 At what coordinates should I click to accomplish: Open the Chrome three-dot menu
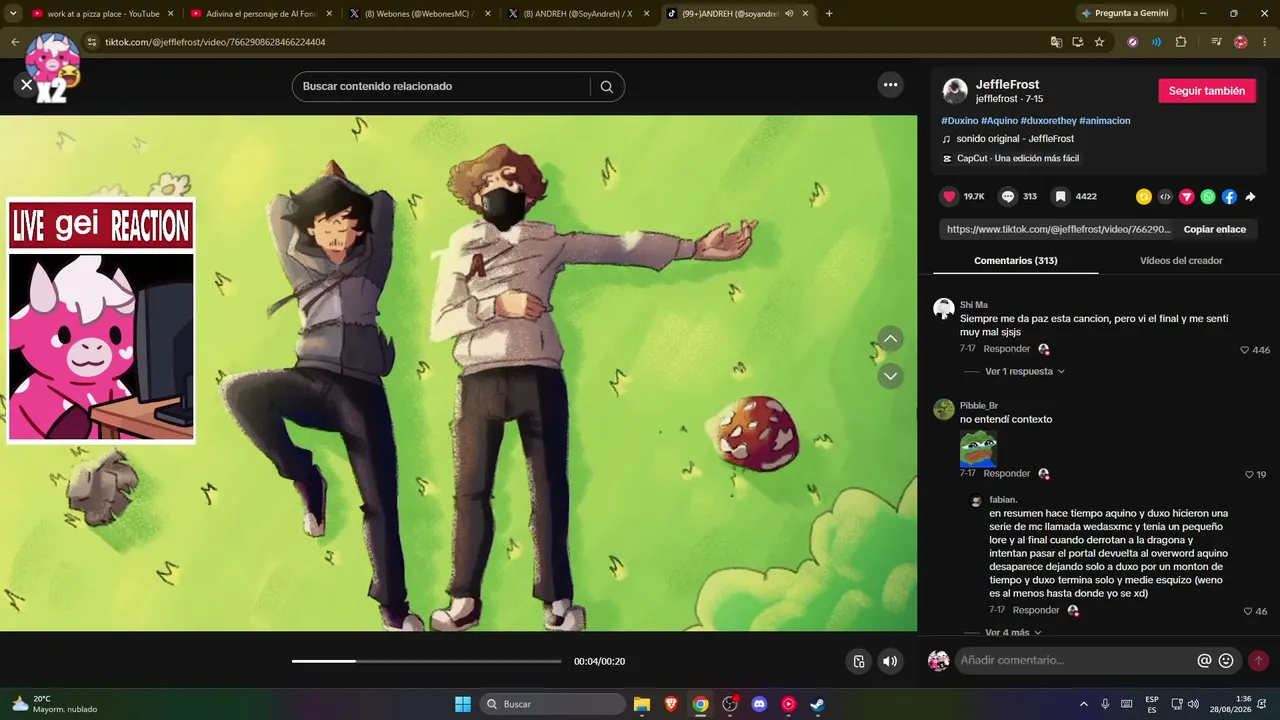coord(1264,42)
